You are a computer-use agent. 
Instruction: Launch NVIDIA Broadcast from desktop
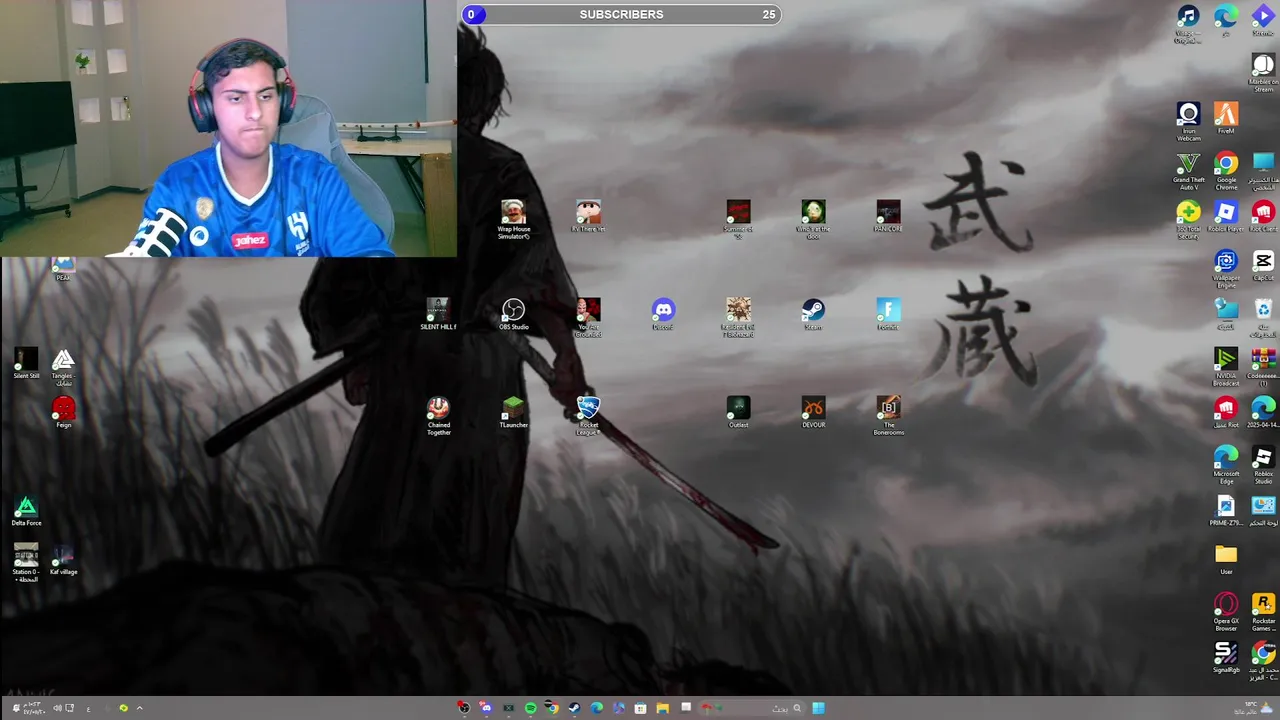1226,367
